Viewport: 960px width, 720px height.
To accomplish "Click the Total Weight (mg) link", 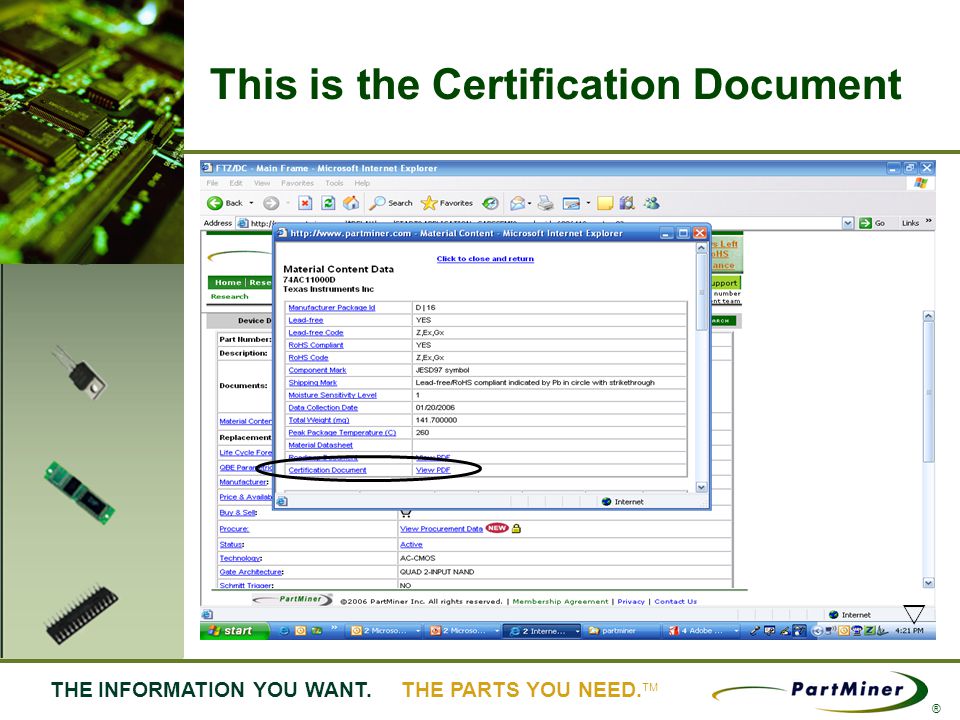I will click(318, 420).
